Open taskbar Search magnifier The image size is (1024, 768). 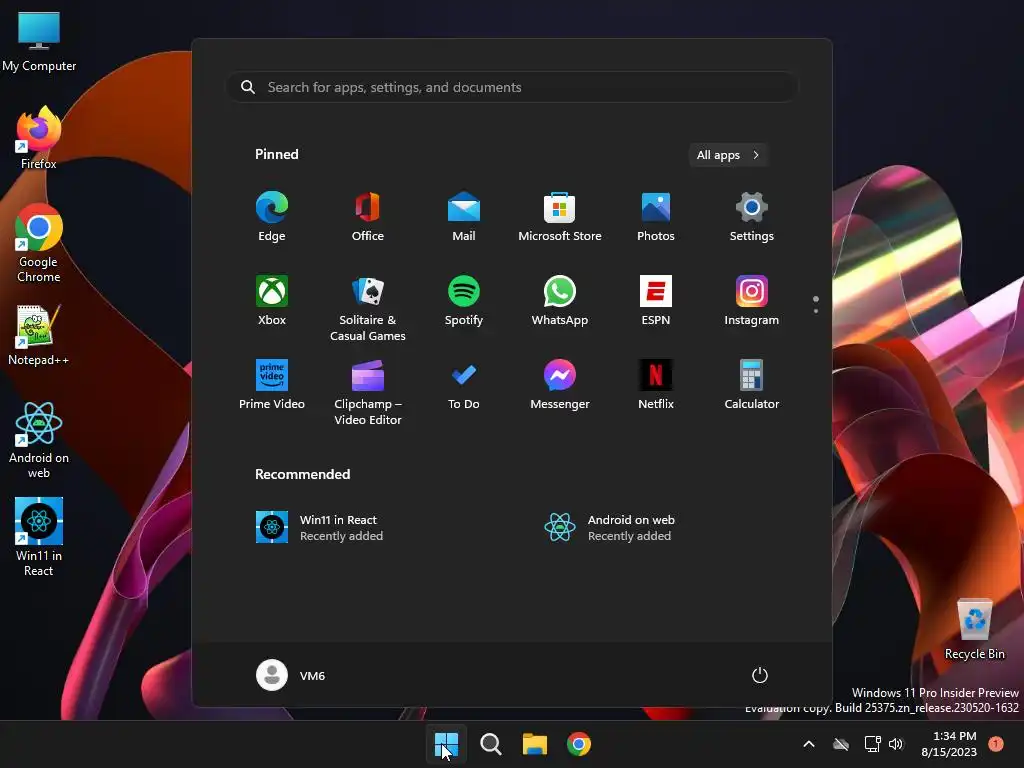click(490, 744)
